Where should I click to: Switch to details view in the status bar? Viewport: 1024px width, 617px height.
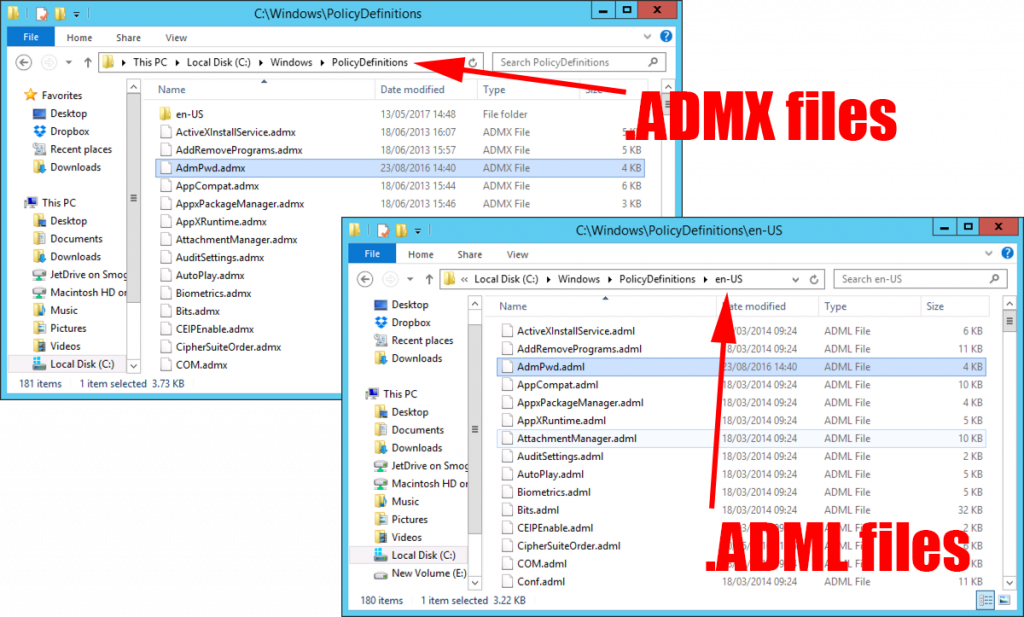985,600
